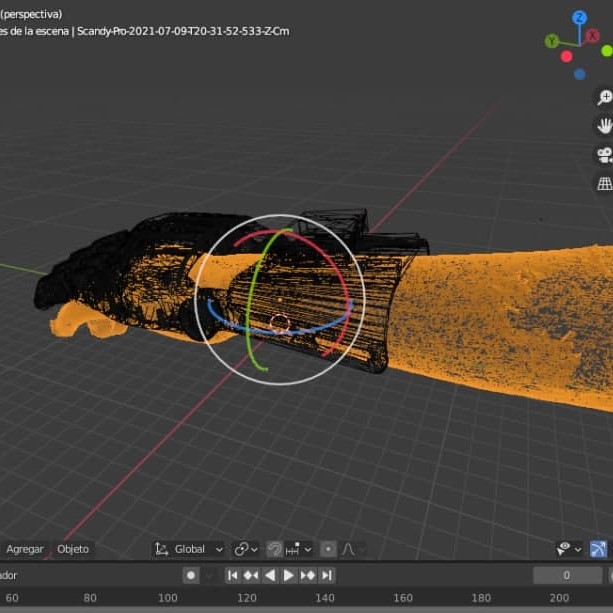
Task: Expand the object visibility eye dropdown
Action: click(x=569, y=549)
